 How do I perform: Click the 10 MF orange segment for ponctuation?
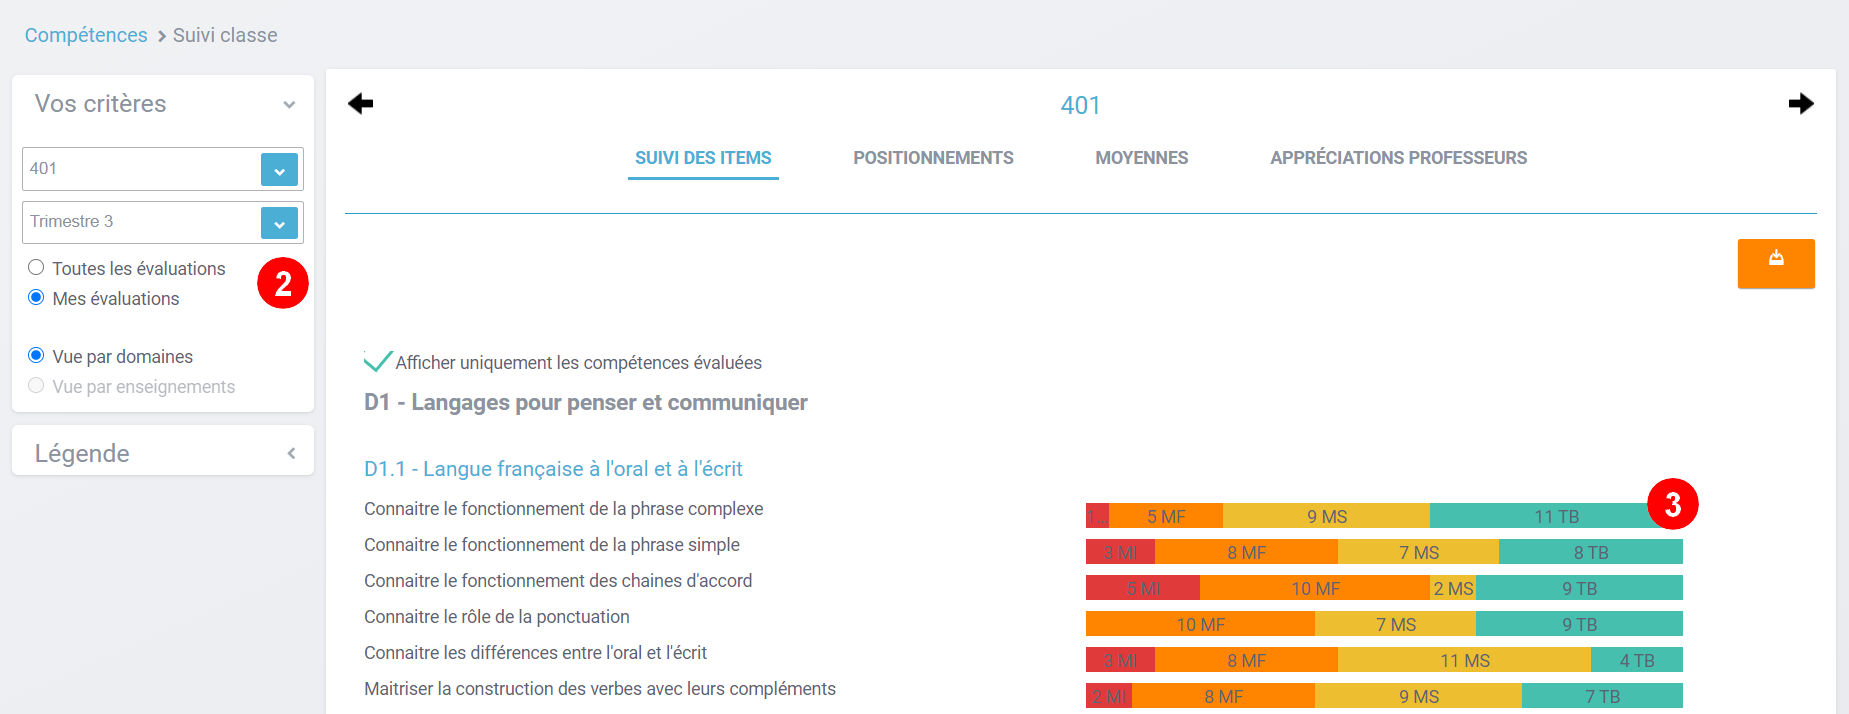(1200, 625)
